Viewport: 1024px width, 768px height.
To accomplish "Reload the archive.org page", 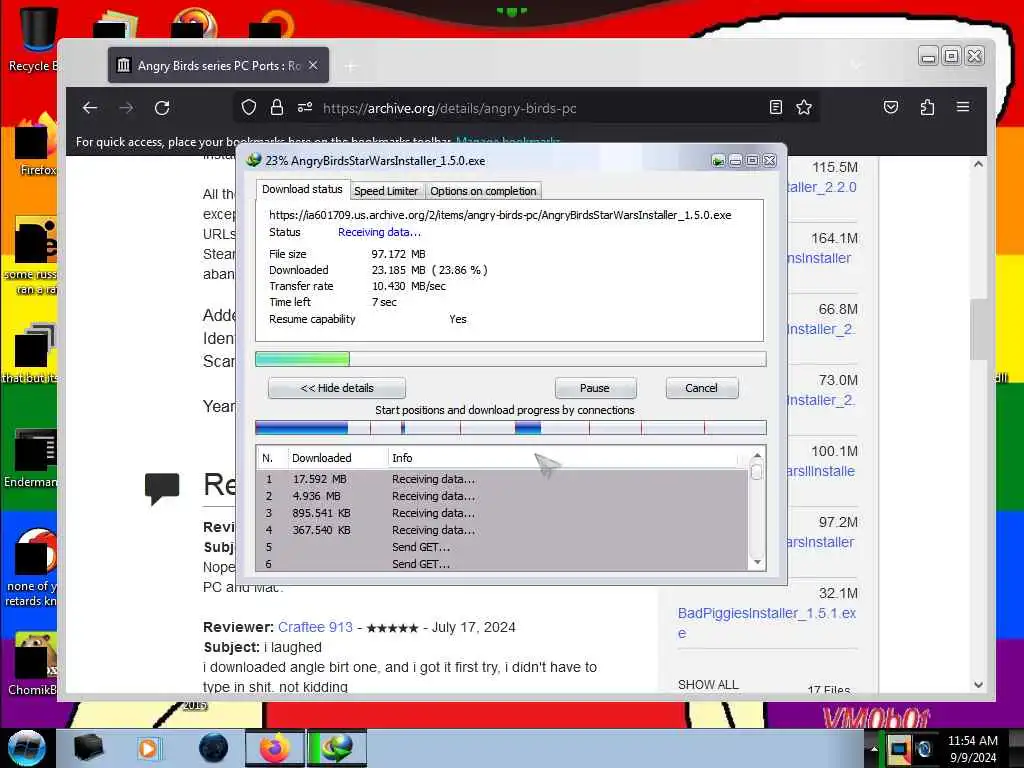I will pyautogui.click(x=162, y=108).
